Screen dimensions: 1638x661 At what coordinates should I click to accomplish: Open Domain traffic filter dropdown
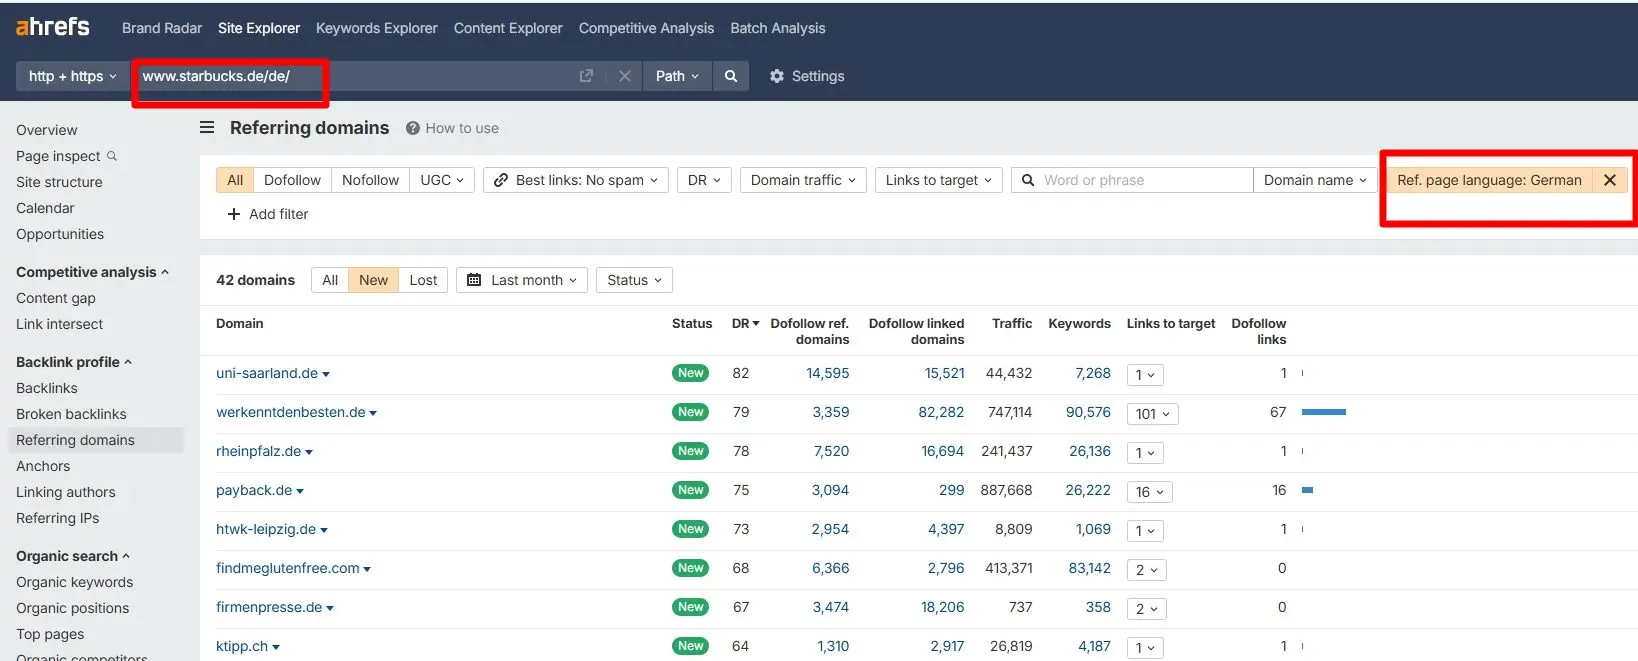803,180
